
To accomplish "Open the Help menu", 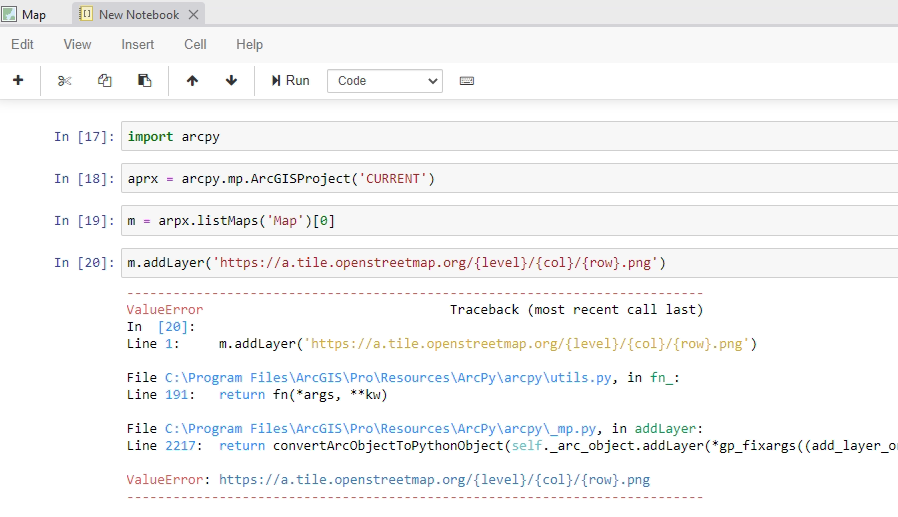I will tap(249, 44).
